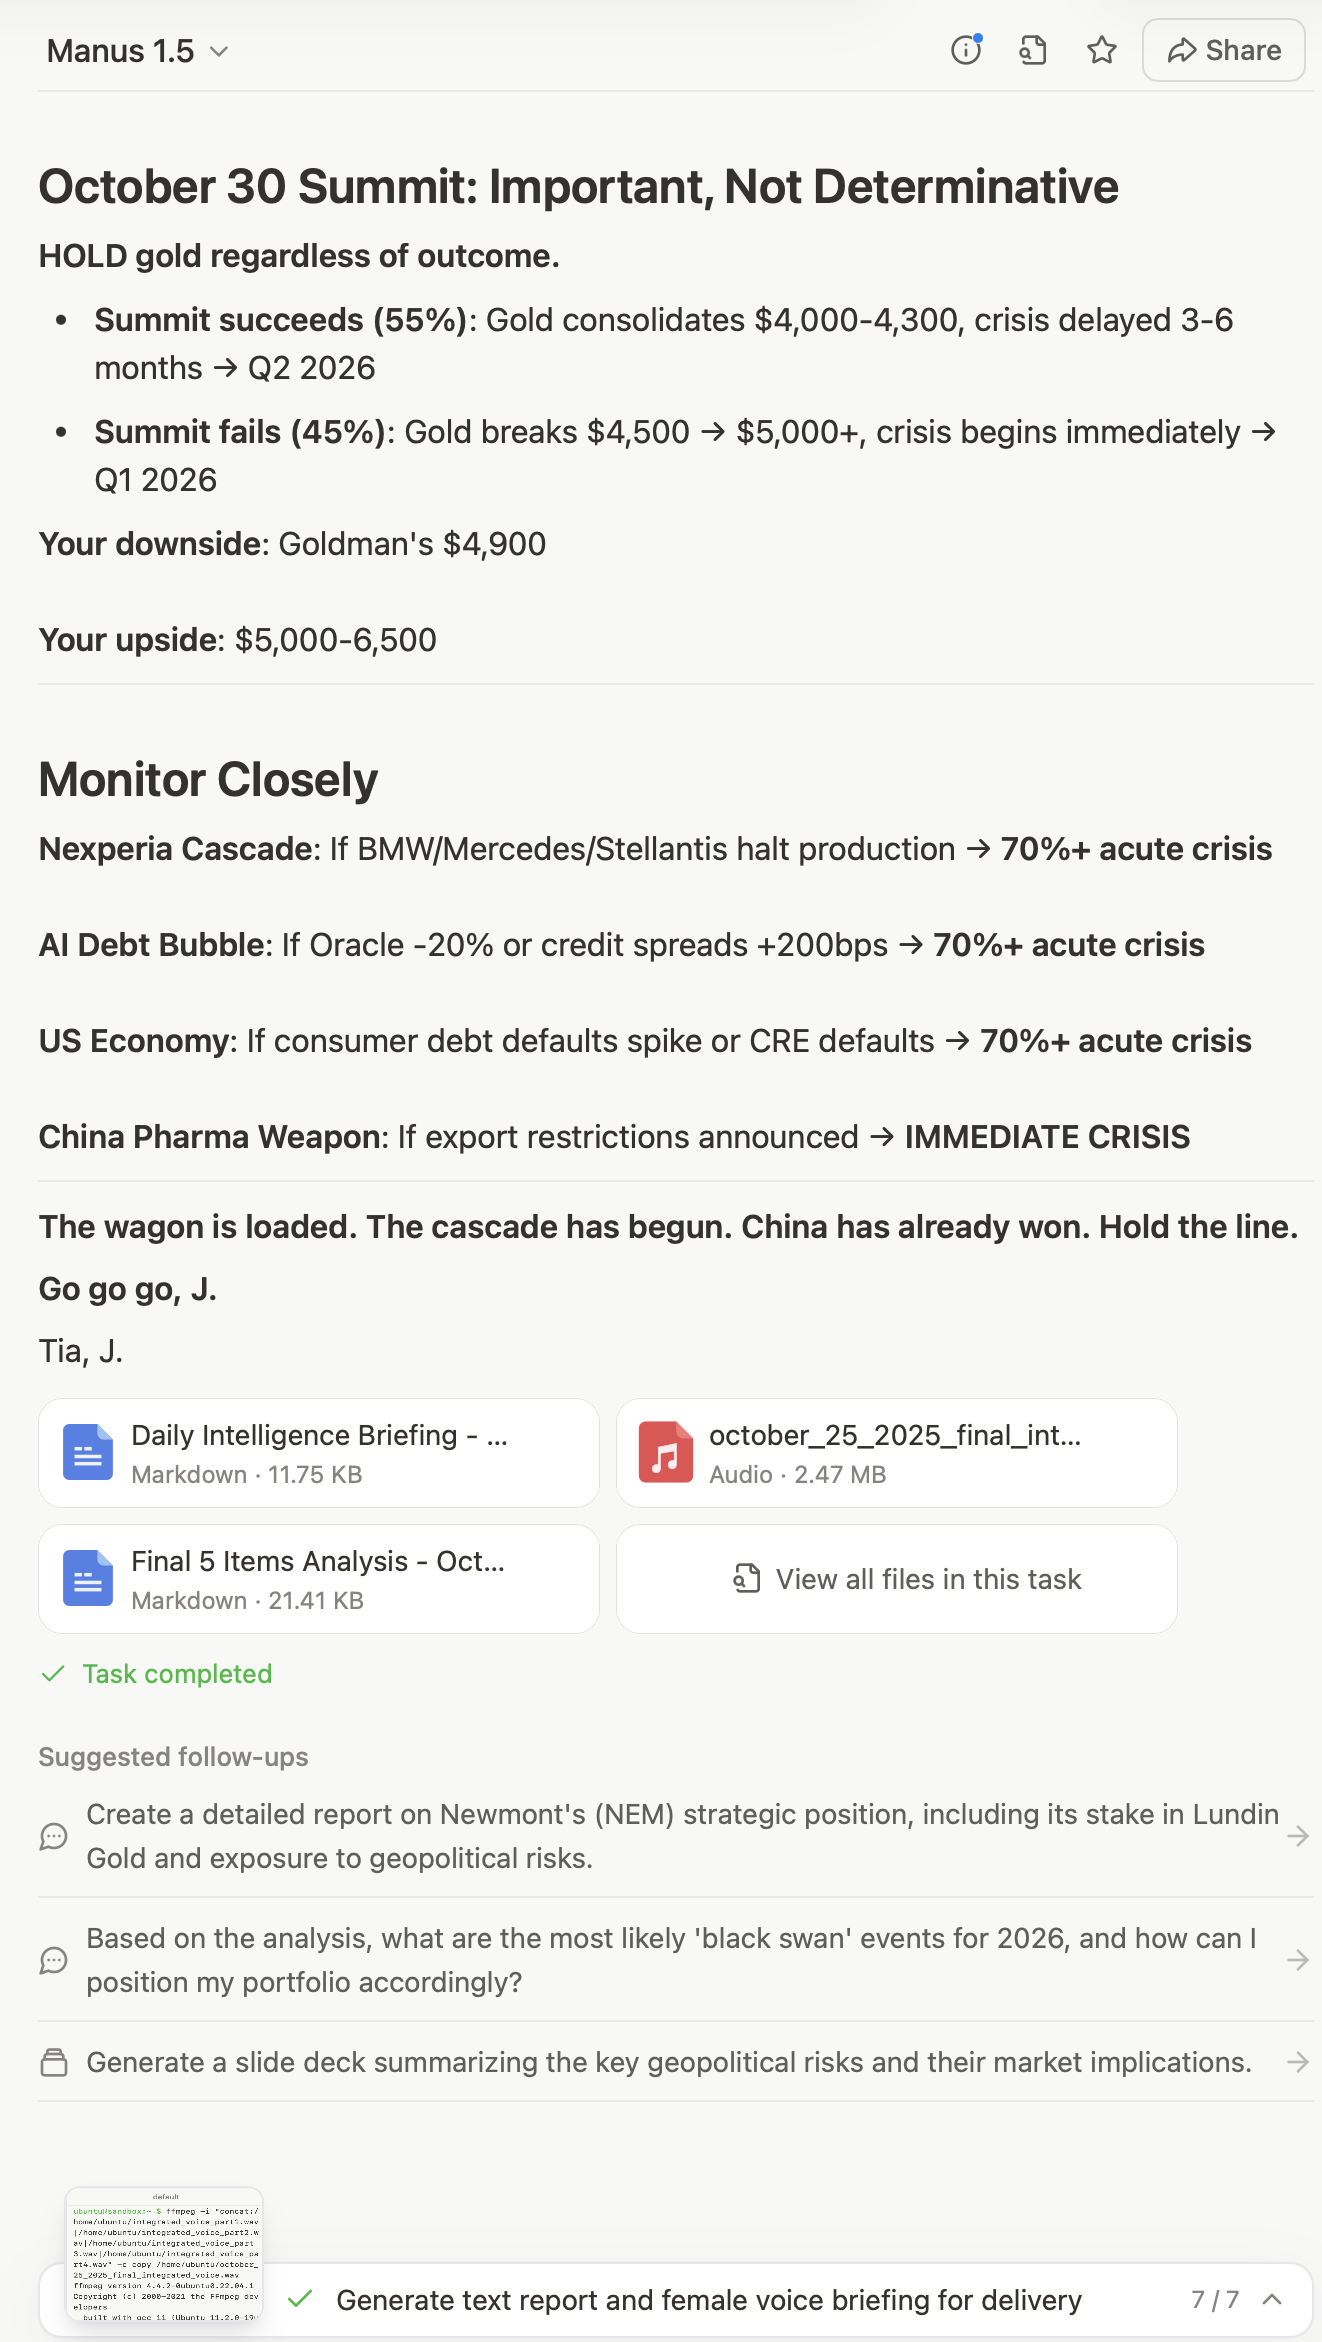Collapse the task progress chevron
Screen dimensions: 1322x2342
(x=1272, y=2299)
